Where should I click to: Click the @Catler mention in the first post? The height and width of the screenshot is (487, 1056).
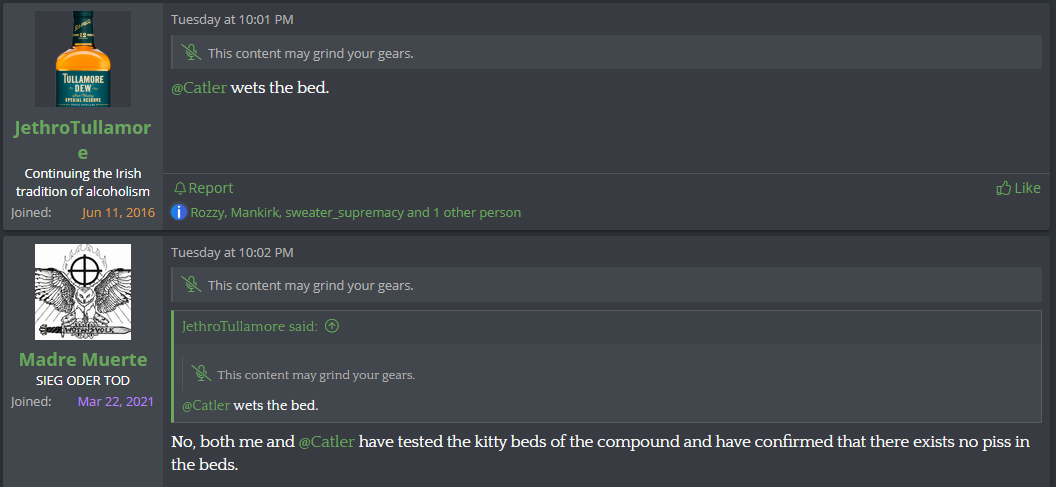click(199, 88)
